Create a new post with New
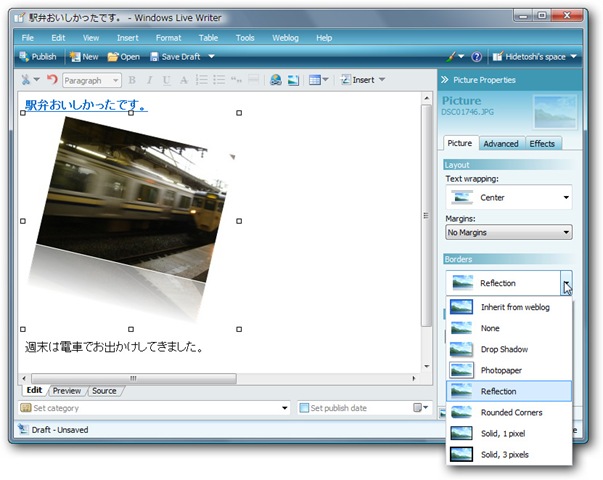603x480 pixels. click(84, 57)
